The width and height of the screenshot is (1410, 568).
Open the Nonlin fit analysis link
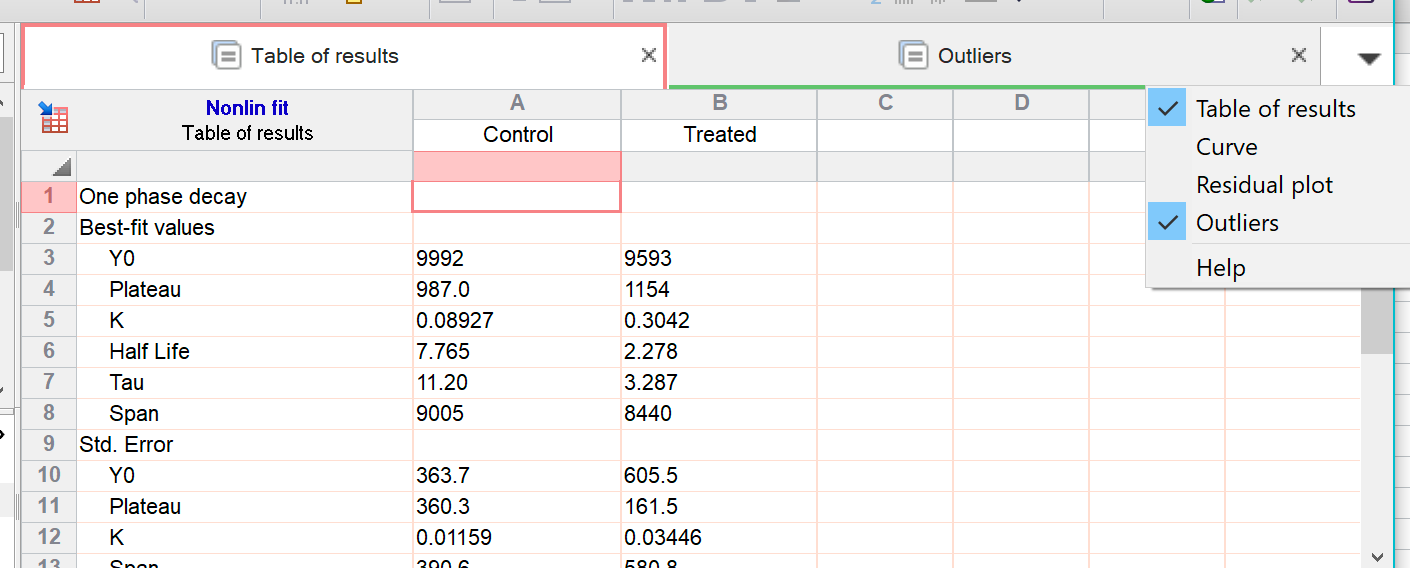247,108
